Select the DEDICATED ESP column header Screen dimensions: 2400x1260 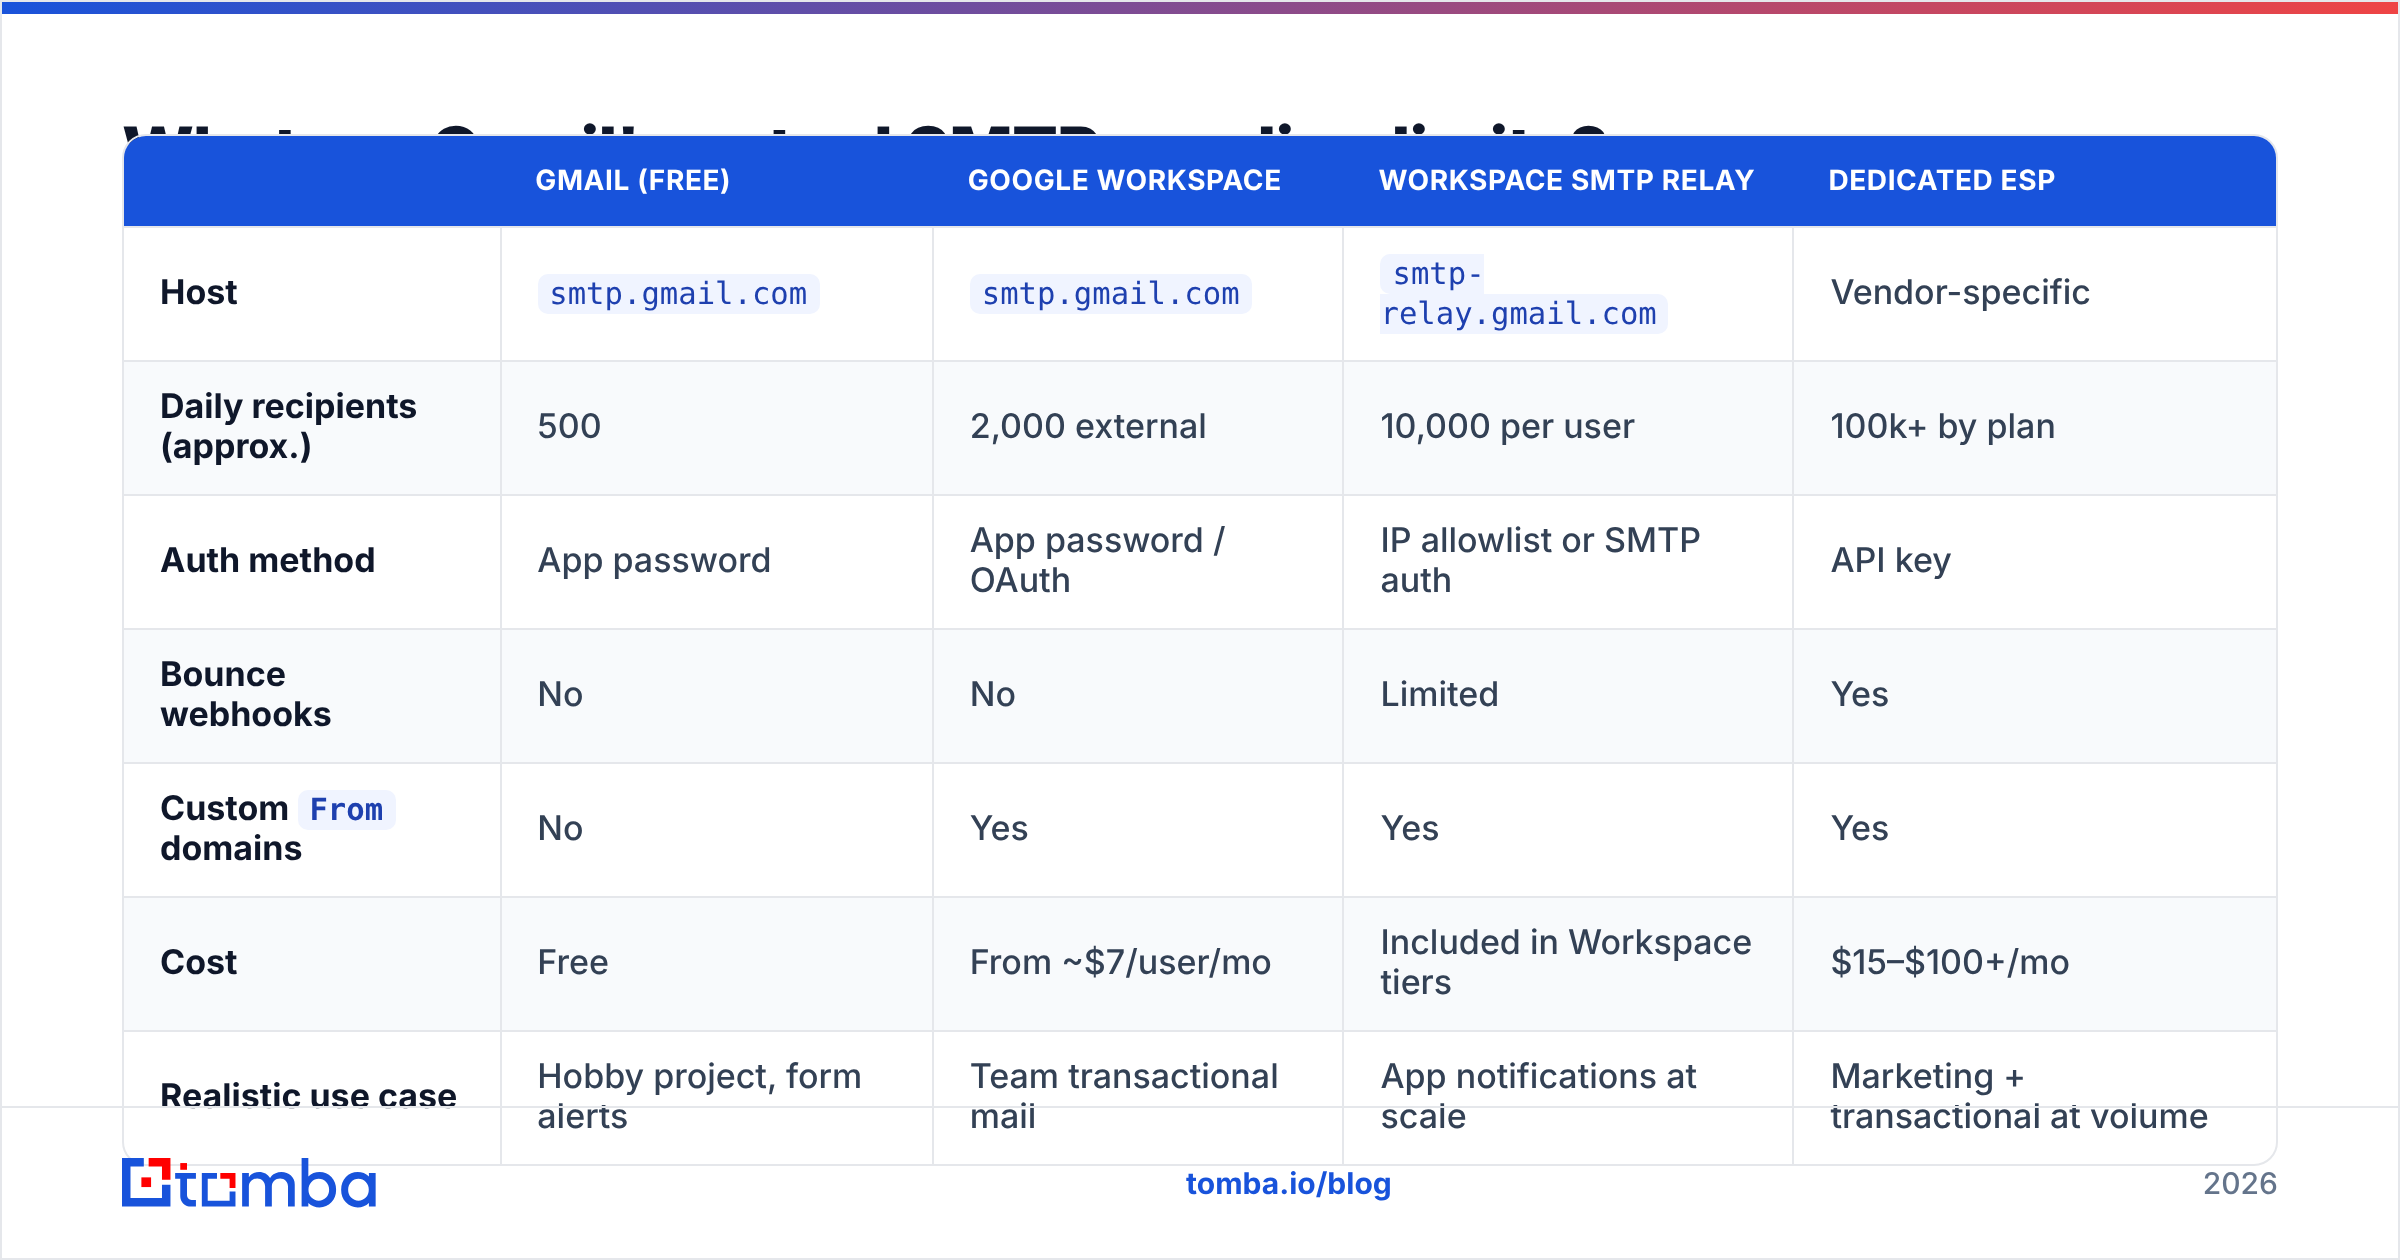coord(1941,180)
